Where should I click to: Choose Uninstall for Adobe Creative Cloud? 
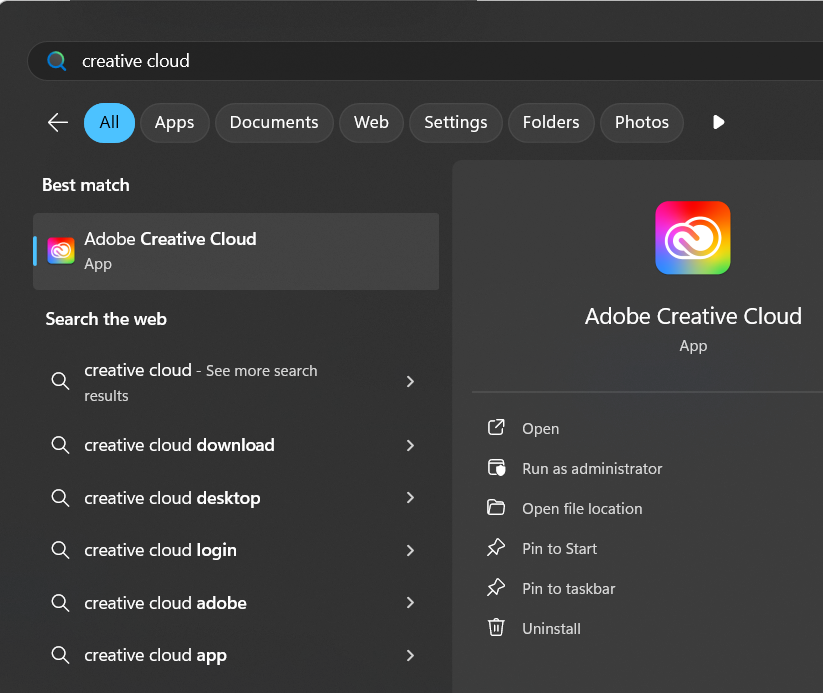(x=551, y=628)
